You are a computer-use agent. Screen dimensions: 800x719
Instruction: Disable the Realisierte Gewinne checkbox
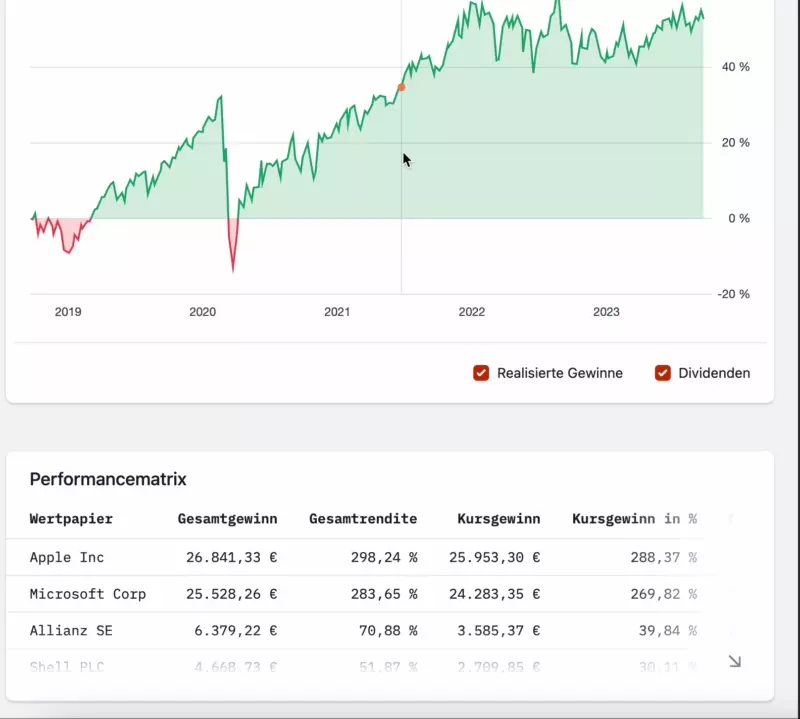[481, 373]
